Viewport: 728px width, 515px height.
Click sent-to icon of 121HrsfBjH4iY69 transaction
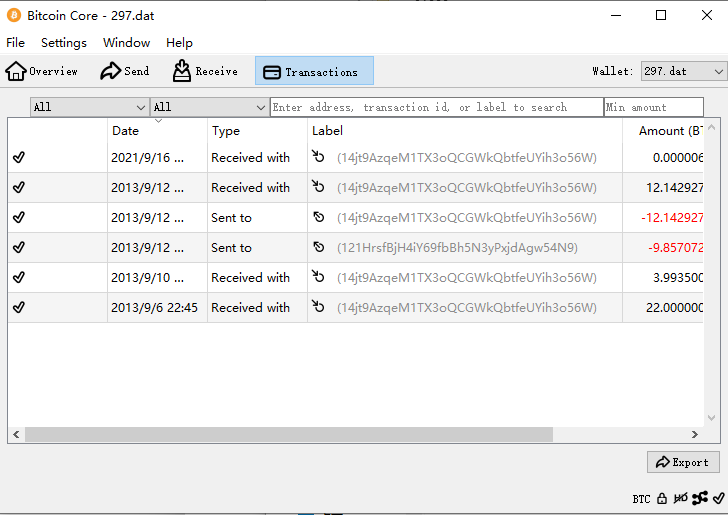(x=319, y=248)
